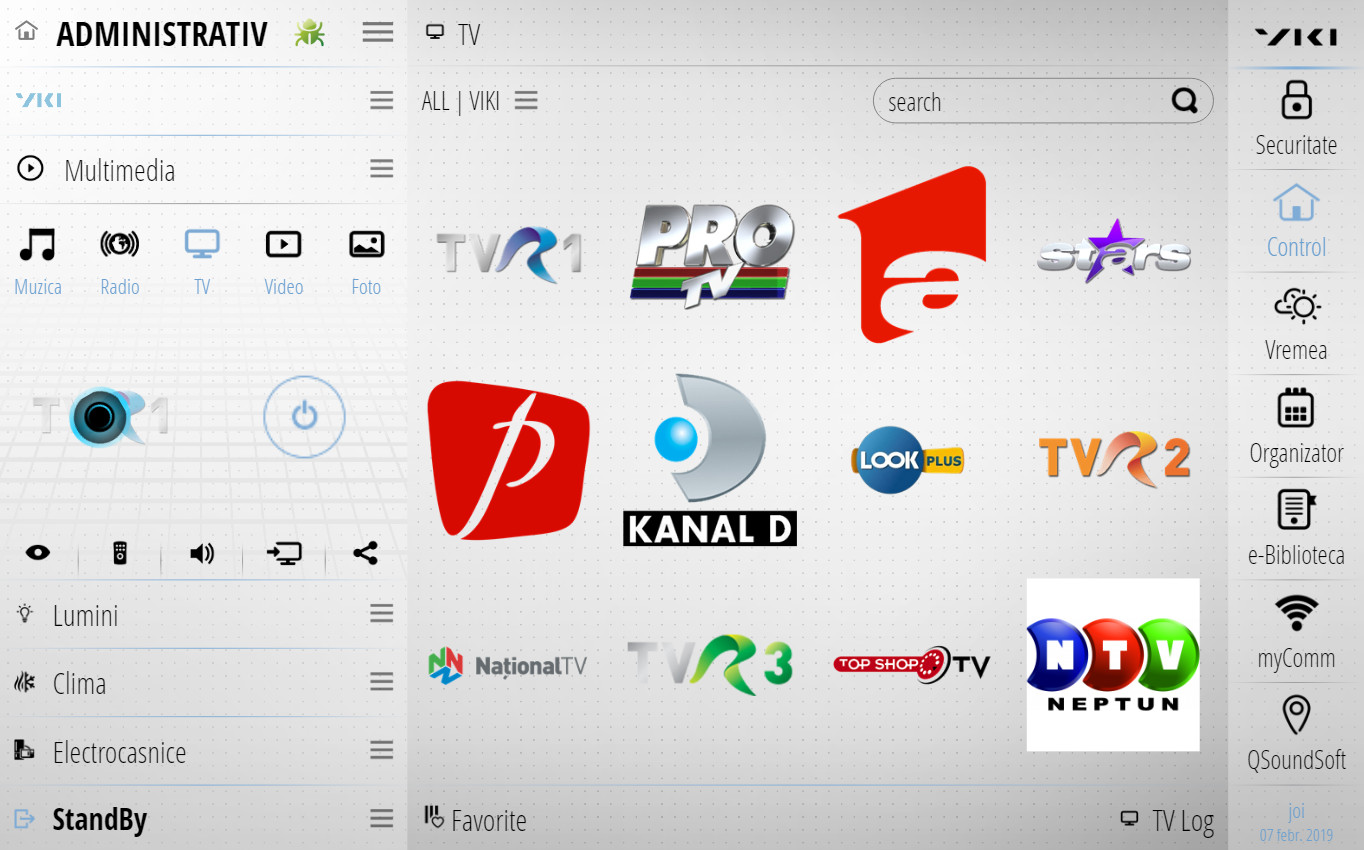Select the remote control icon
The width and height of the screenshot is (1364, 850).
coord(119,553)
